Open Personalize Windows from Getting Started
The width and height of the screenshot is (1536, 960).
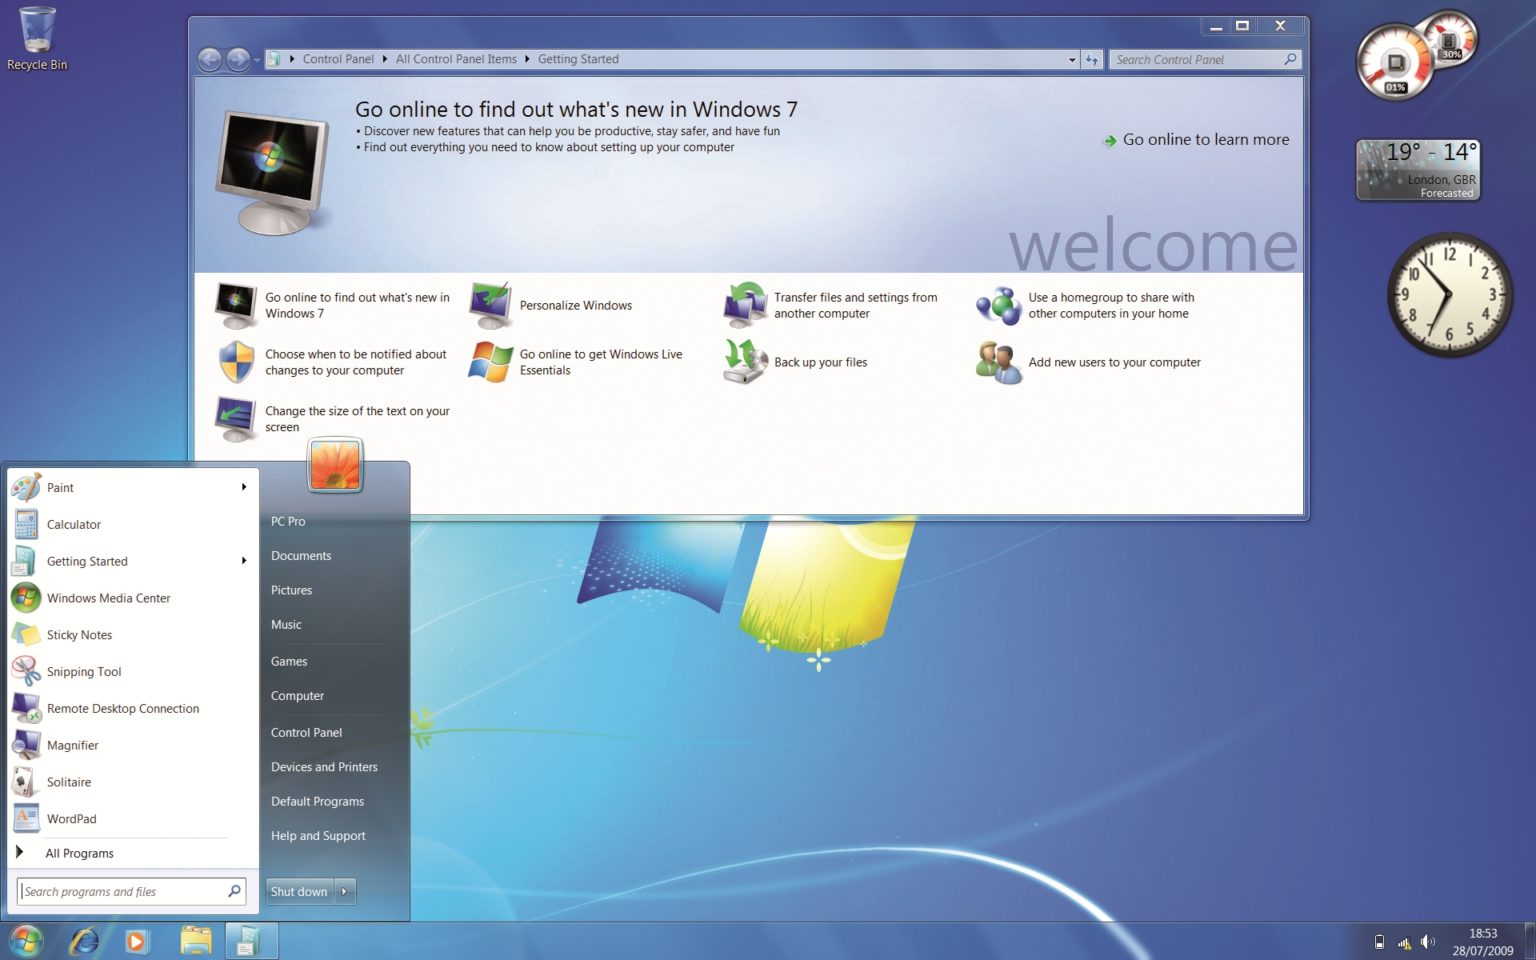tap(575, 305)
